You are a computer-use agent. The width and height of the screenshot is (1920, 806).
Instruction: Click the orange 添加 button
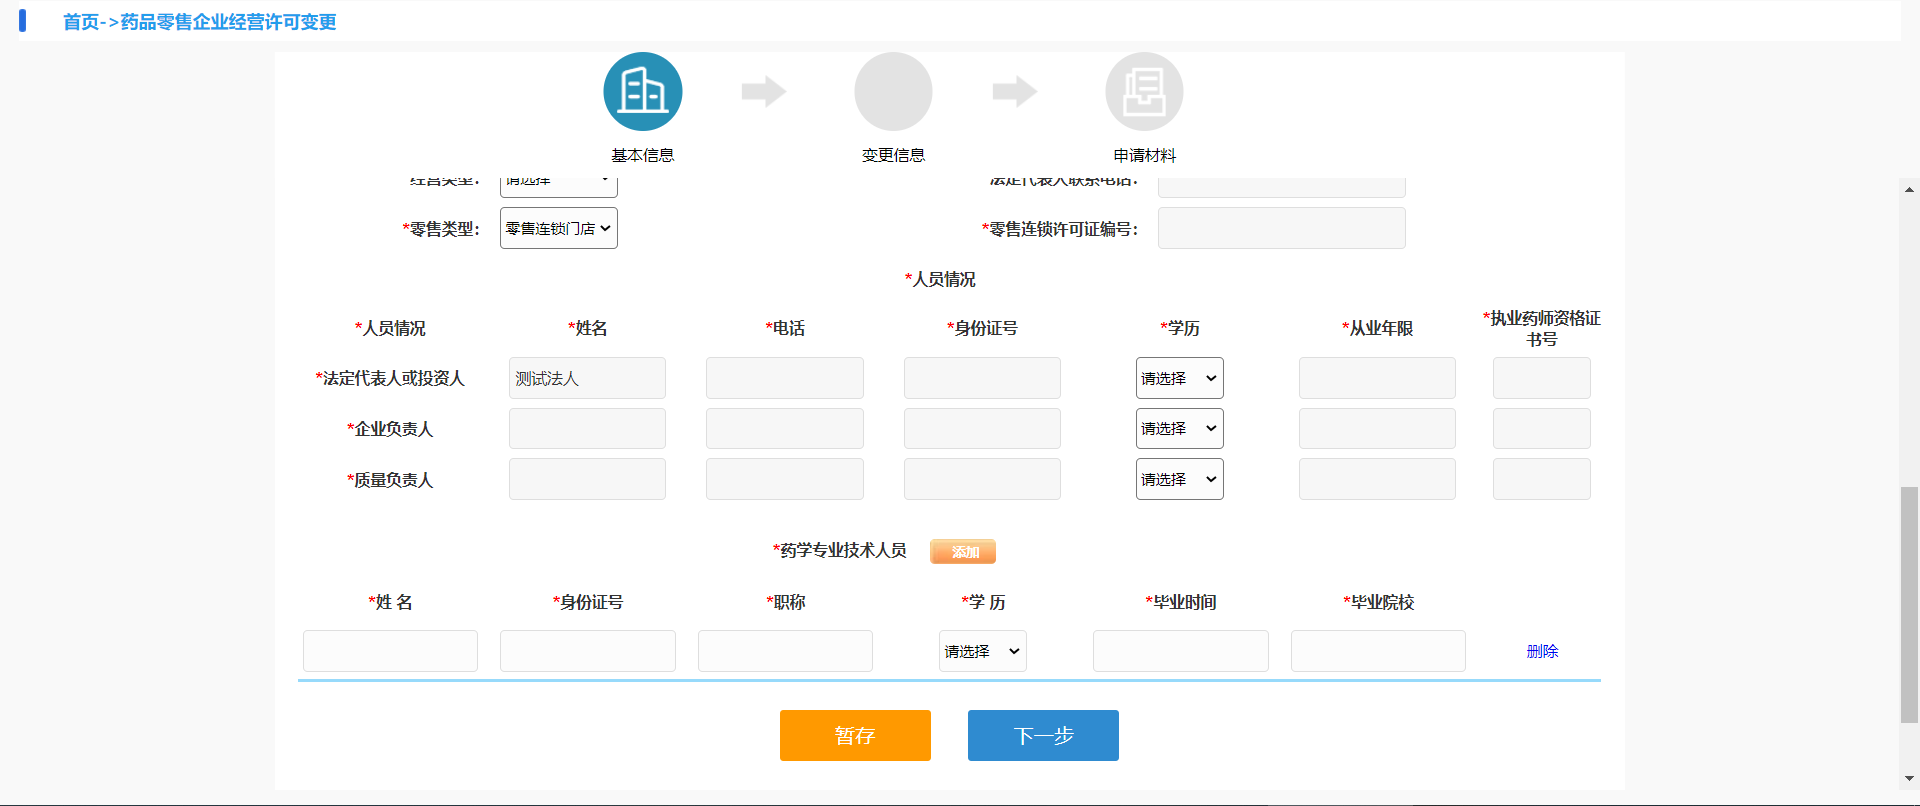[x=963, y=551]
